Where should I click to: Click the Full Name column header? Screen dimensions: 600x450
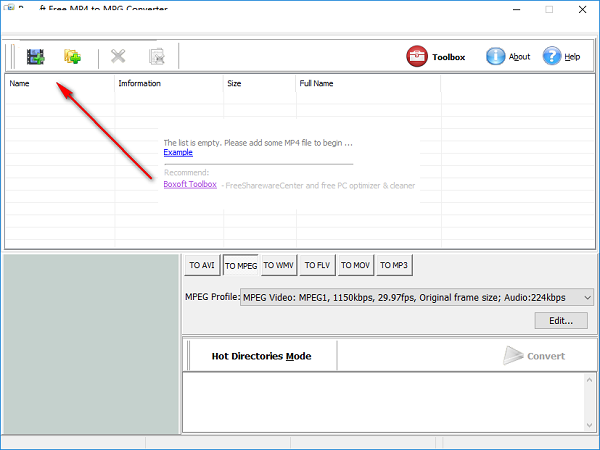(x=368, y=83)
